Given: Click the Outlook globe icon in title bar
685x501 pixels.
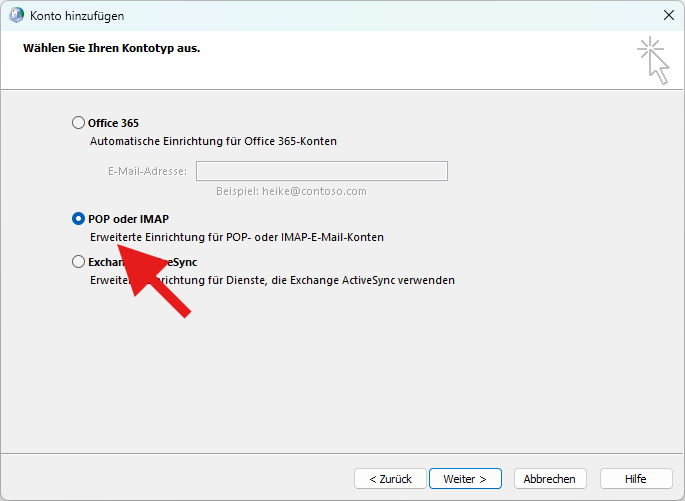Looking at the screenshot, I should coord(16,15).
